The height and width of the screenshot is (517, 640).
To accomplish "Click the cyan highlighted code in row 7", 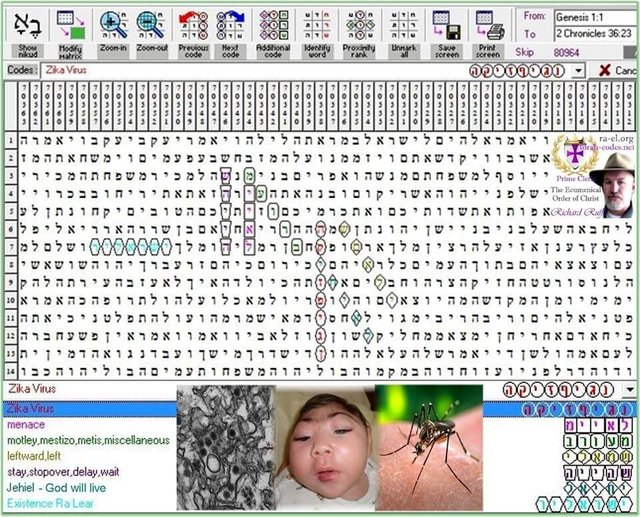I will point(130,247).
